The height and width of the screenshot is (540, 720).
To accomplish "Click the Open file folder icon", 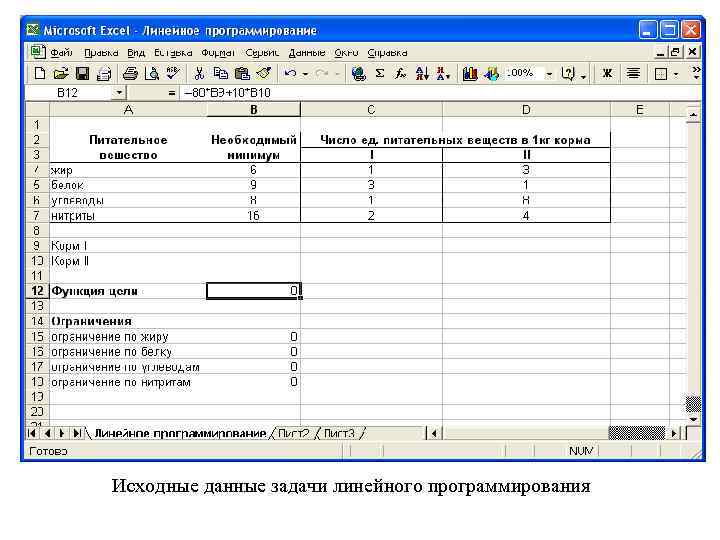I will pyautogui.click(x=61, y=73).
